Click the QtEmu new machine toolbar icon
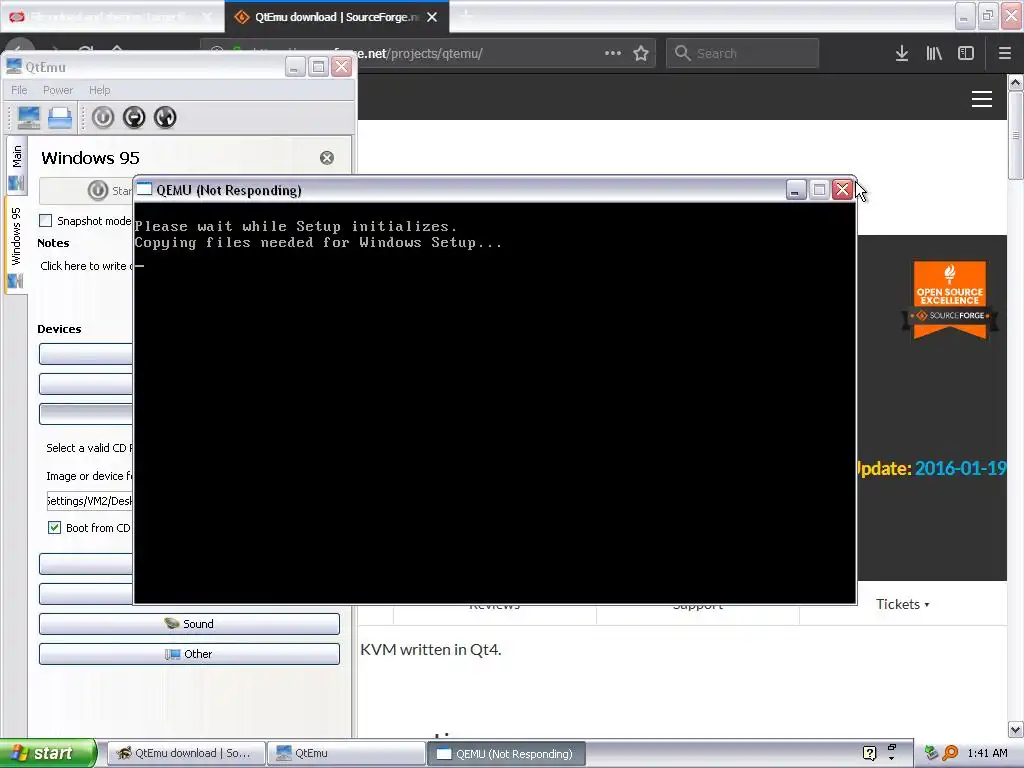The height and width of the screenshot is (768, 1024). click(29, 118)
